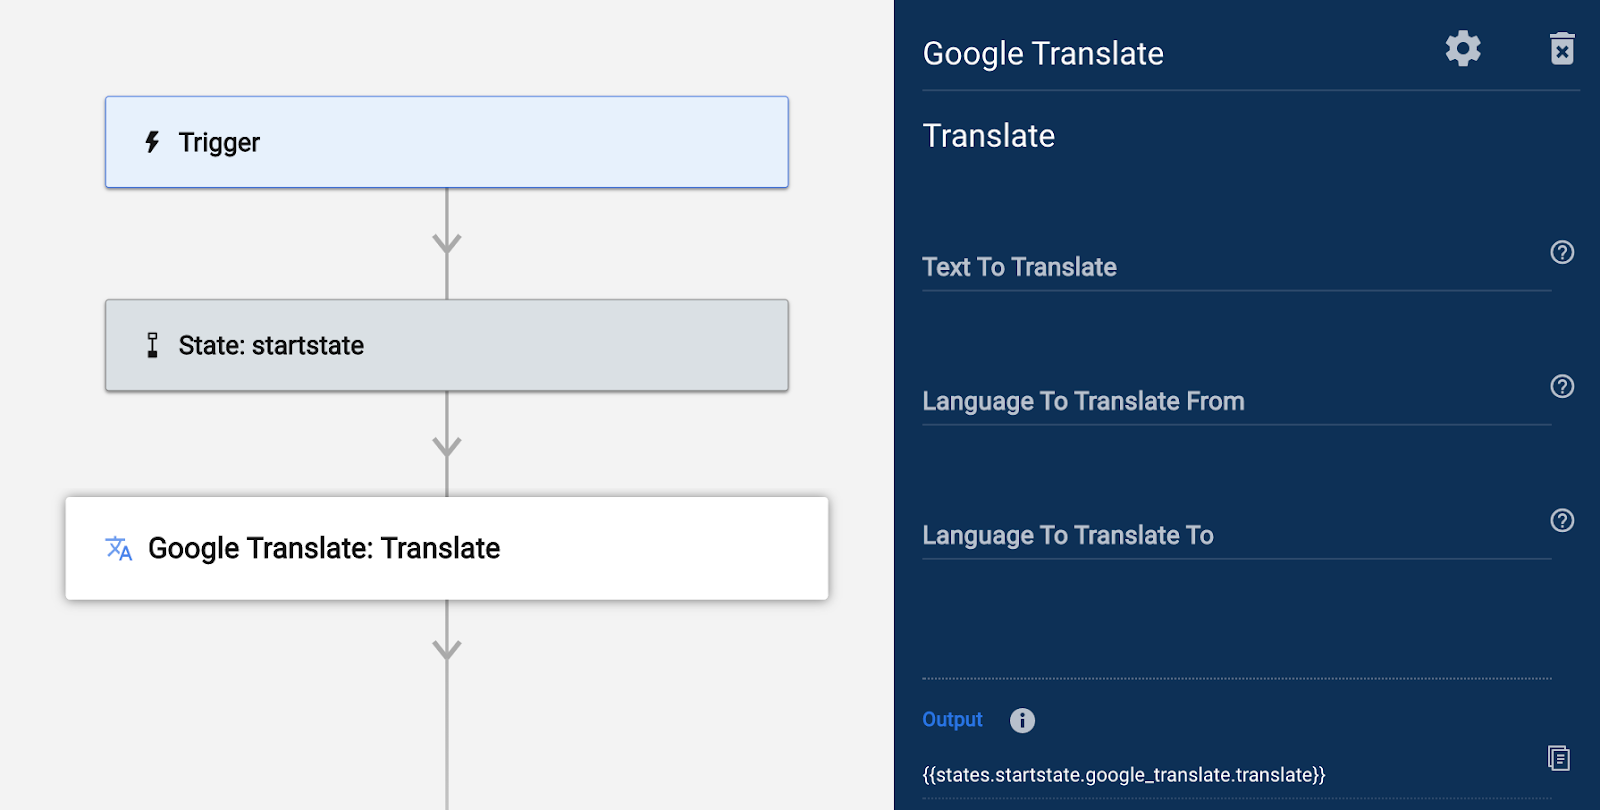Click the Google Translate language icon in node
This screenshot has width=1600, height=810.
[119, 548]
